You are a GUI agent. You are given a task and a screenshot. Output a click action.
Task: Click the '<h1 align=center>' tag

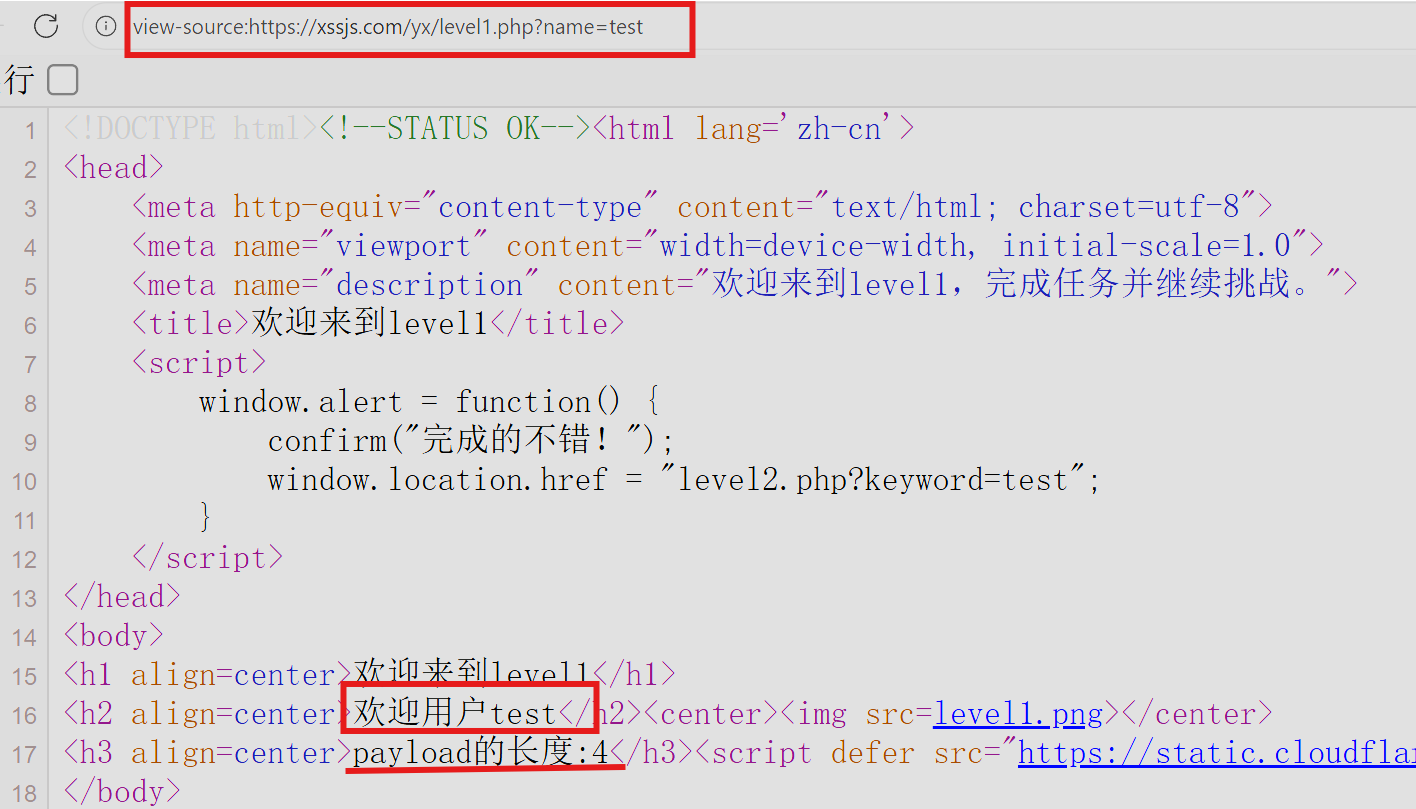coord(208,675)
